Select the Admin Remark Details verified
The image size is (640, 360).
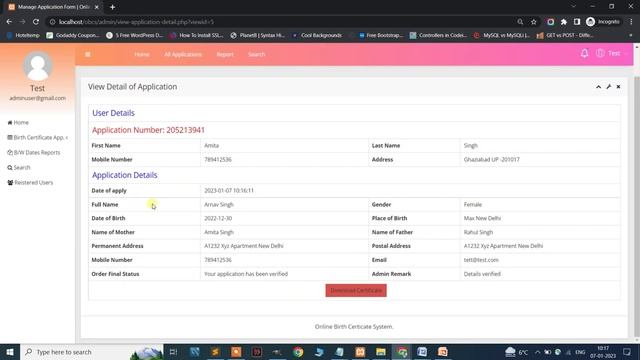[x=482, y=274]
